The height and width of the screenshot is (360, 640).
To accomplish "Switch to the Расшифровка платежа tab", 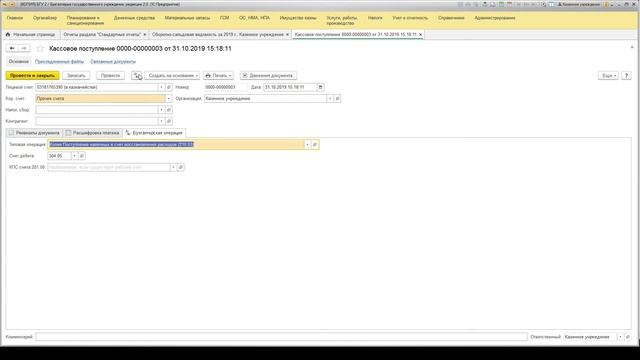I will 93,133.
